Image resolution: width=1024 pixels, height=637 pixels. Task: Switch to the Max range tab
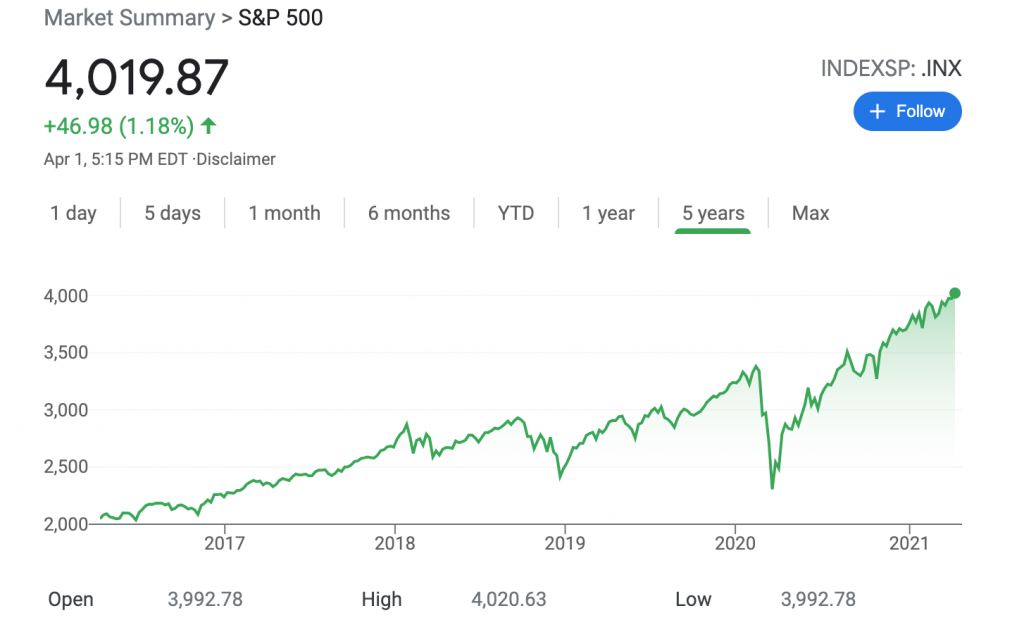[810, 213]
